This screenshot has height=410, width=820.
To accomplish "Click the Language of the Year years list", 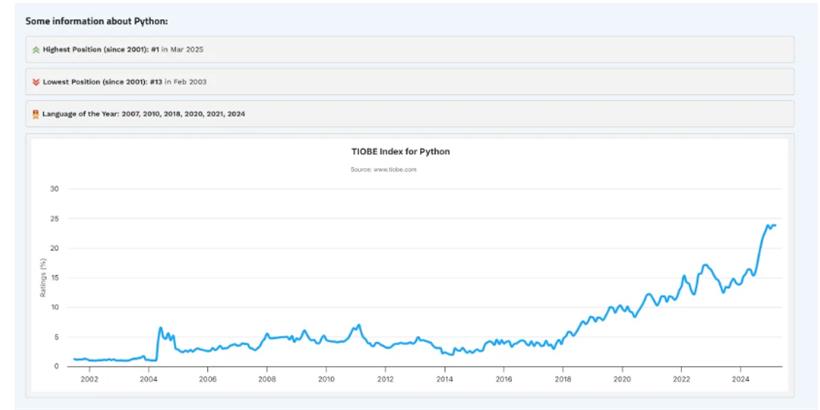I will click(x=183, y=114).
